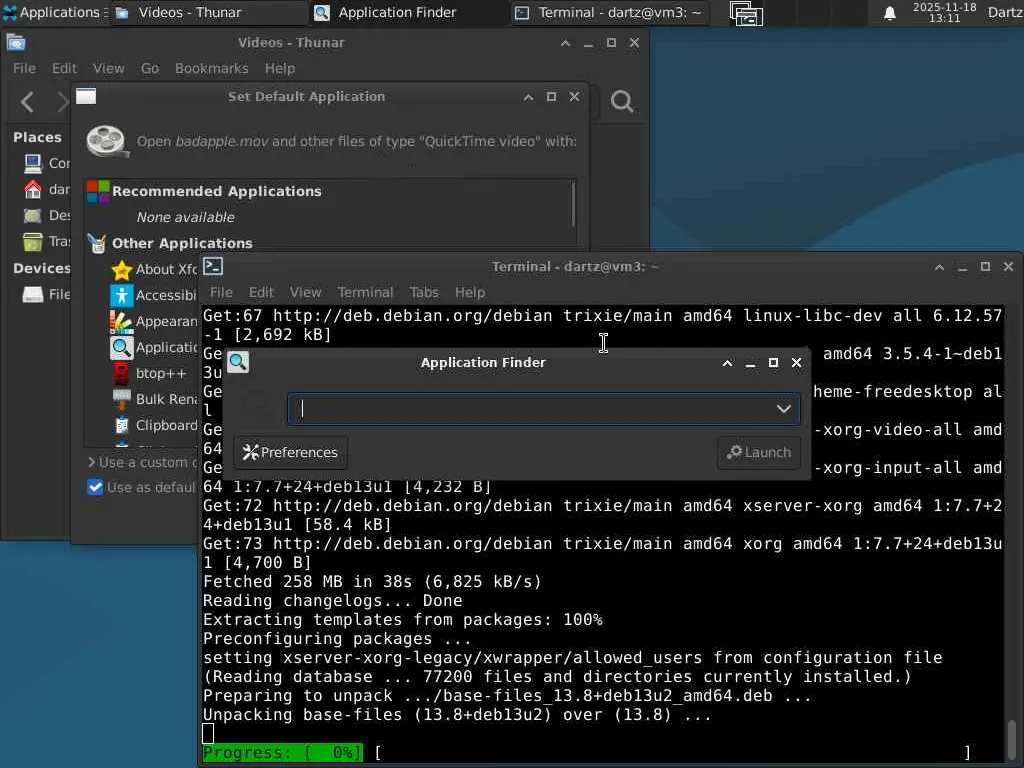Click the workspace switcher icon in panel
Screen dimensions: 1024x768
[746, 13]
